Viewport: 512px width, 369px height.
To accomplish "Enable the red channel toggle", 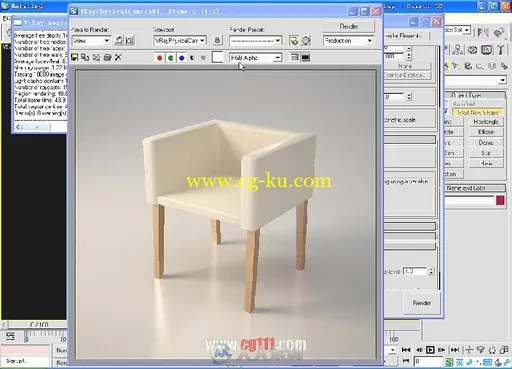I will pyautogui.click(x=160, y=58).
